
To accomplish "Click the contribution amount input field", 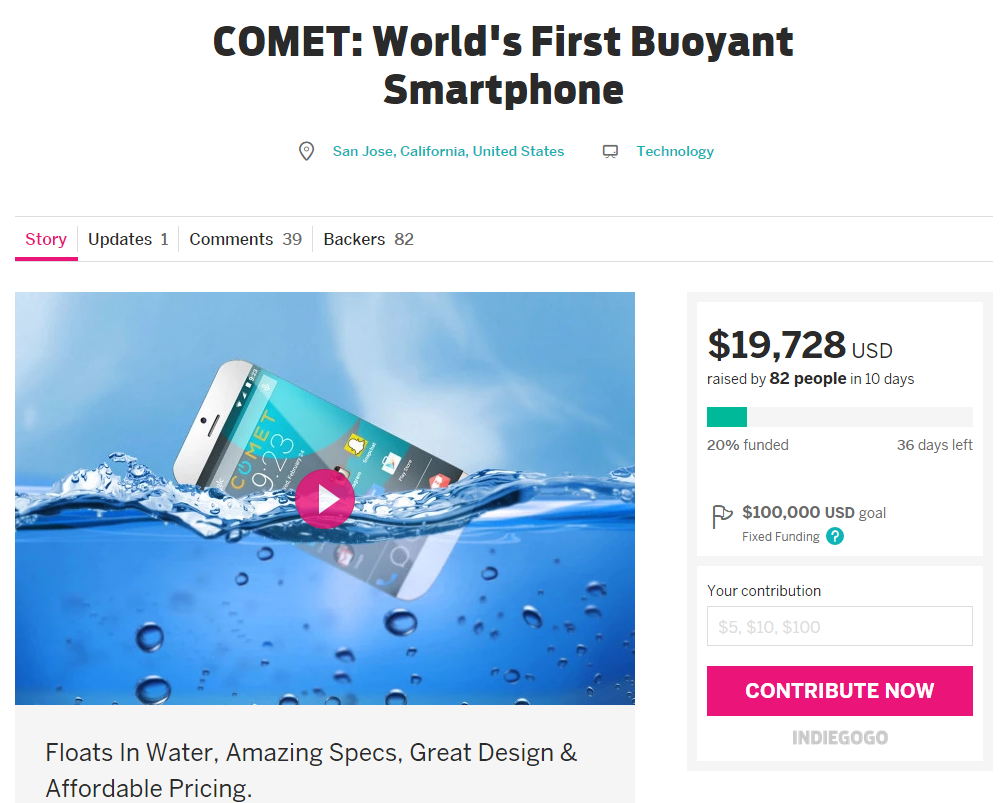I will (x=839, y=626).
